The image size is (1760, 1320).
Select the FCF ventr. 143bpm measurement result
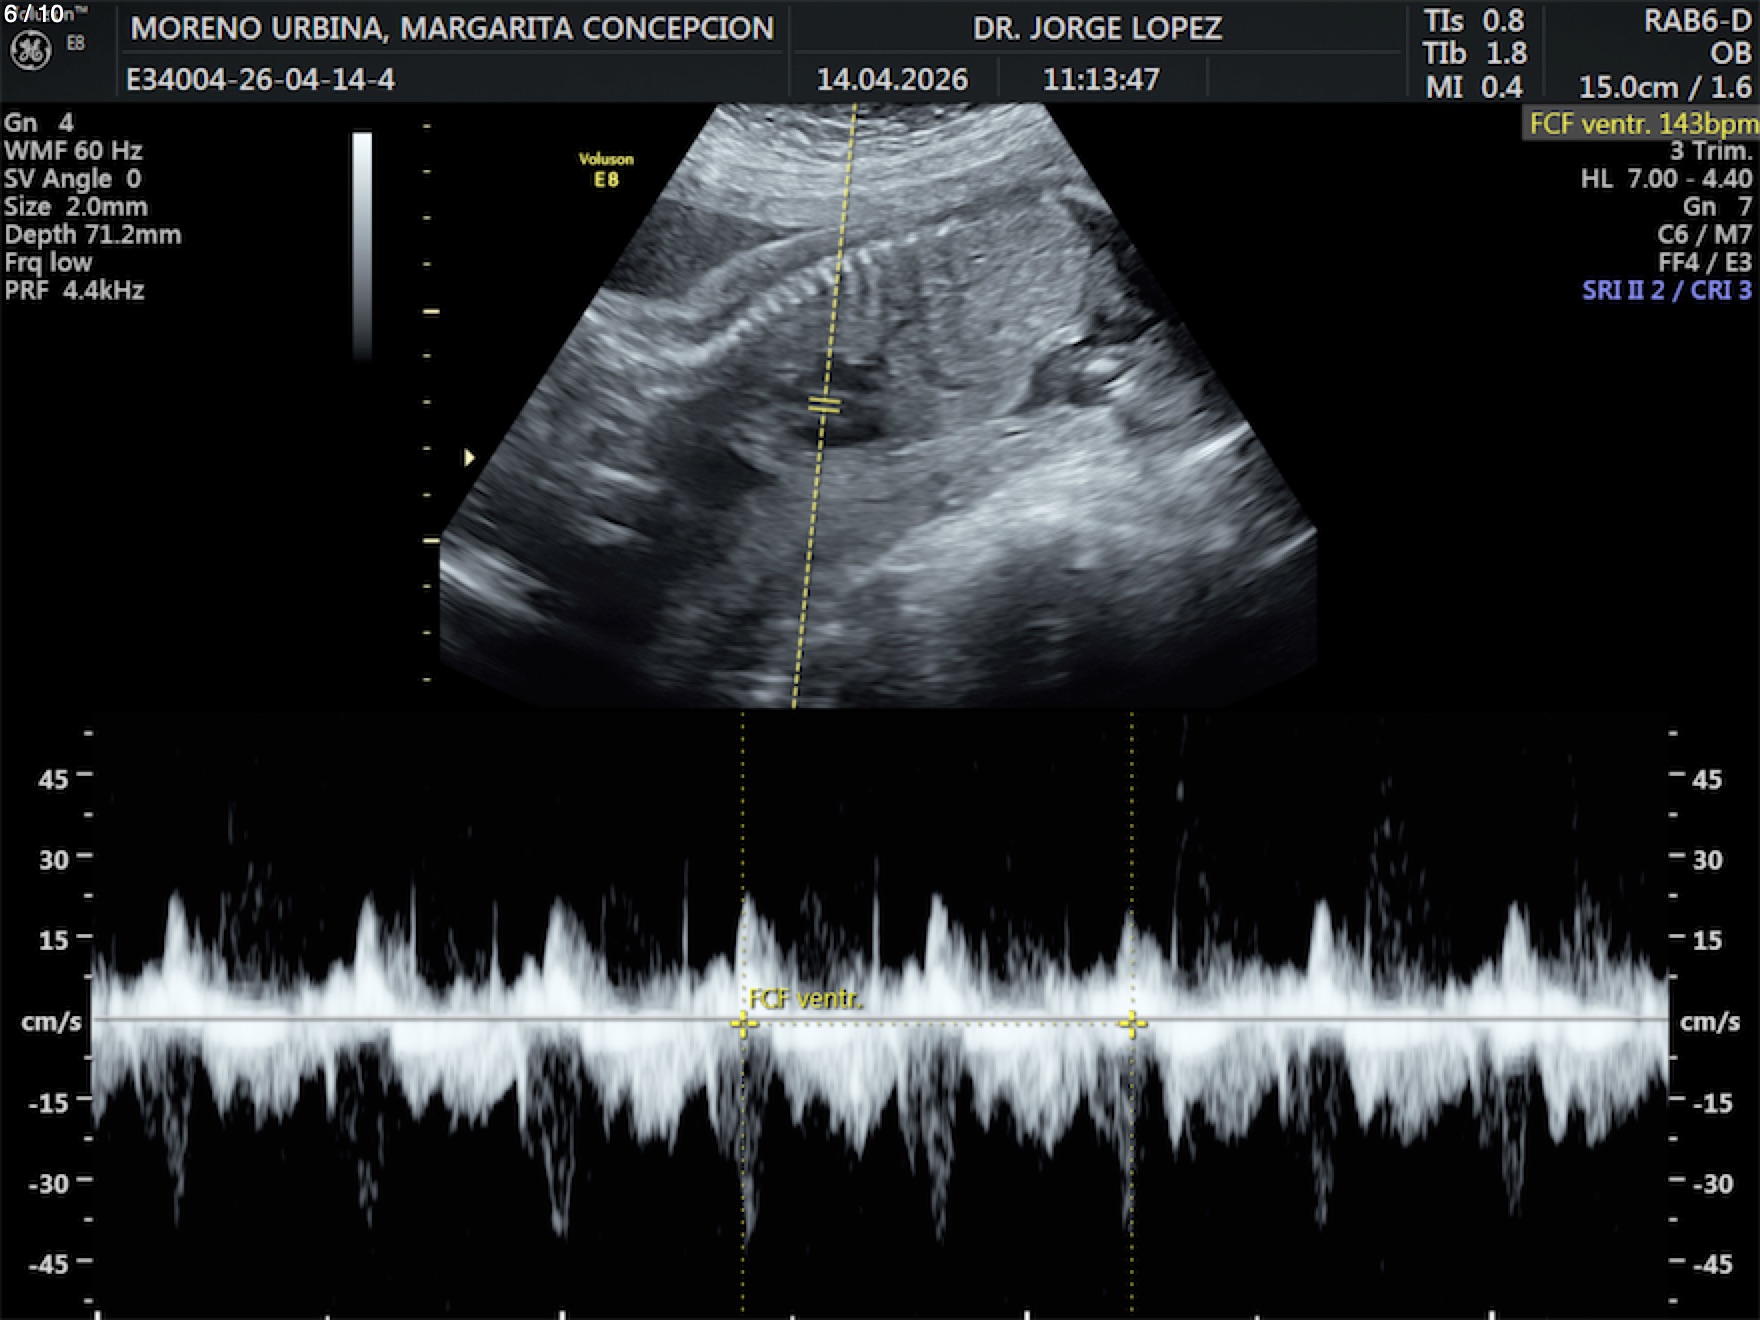coord(1642,124)
